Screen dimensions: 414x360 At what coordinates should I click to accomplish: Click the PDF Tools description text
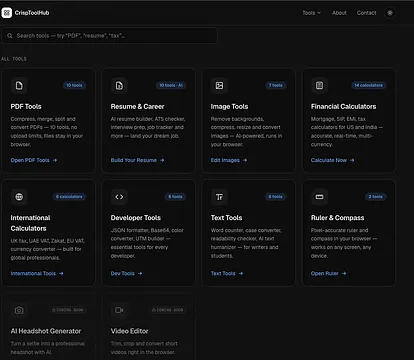(x=47, y=132)
